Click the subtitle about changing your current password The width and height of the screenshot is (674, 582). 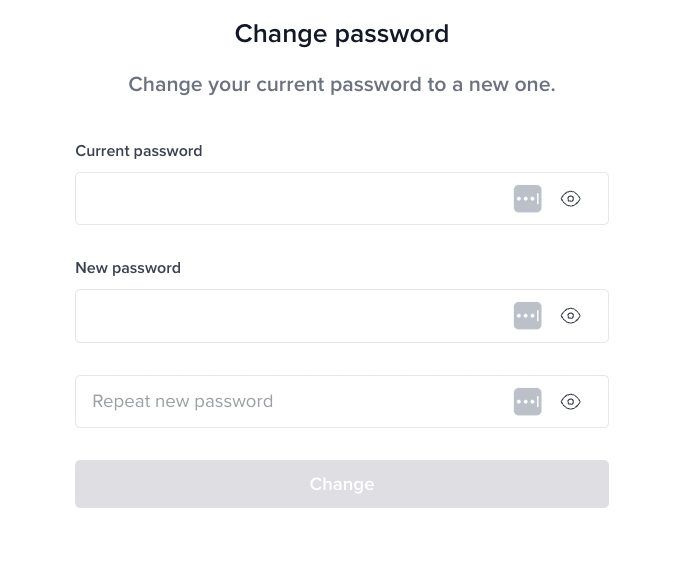click(342, 85)
